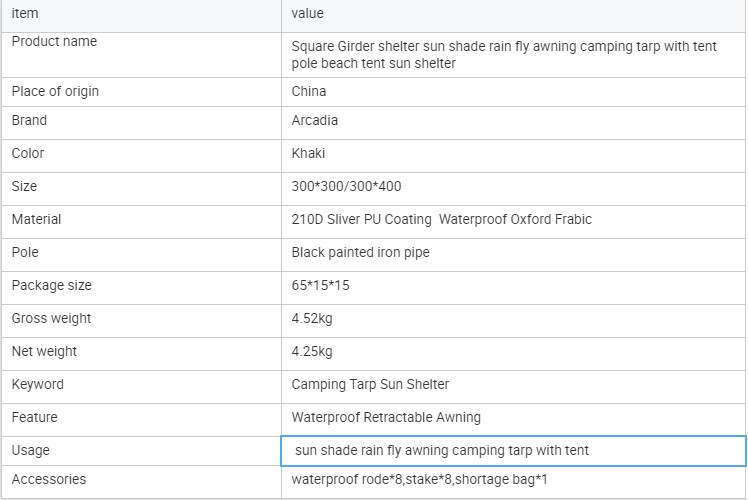Click the Arcadia brand value
Viewport: 748px width, 500px height.
pos(315,121)
